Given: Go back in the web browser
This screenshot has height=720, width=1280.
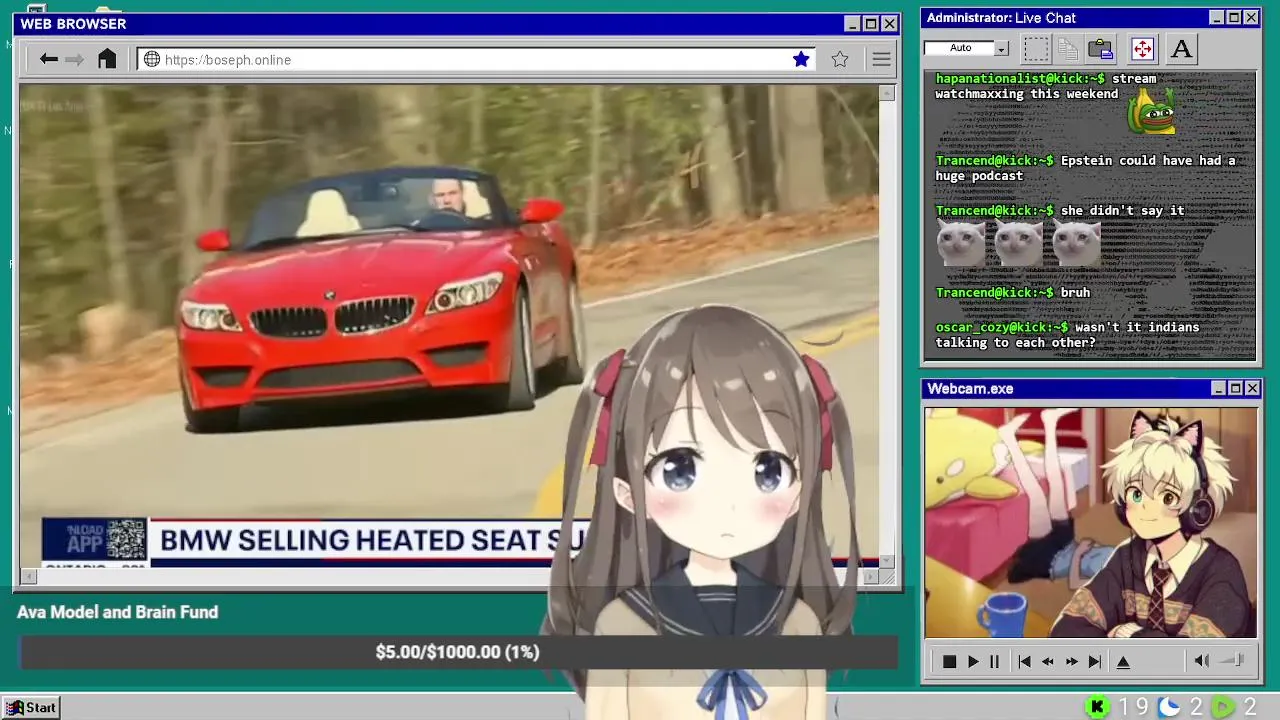Looking at the screenshot, I should 48,59.
